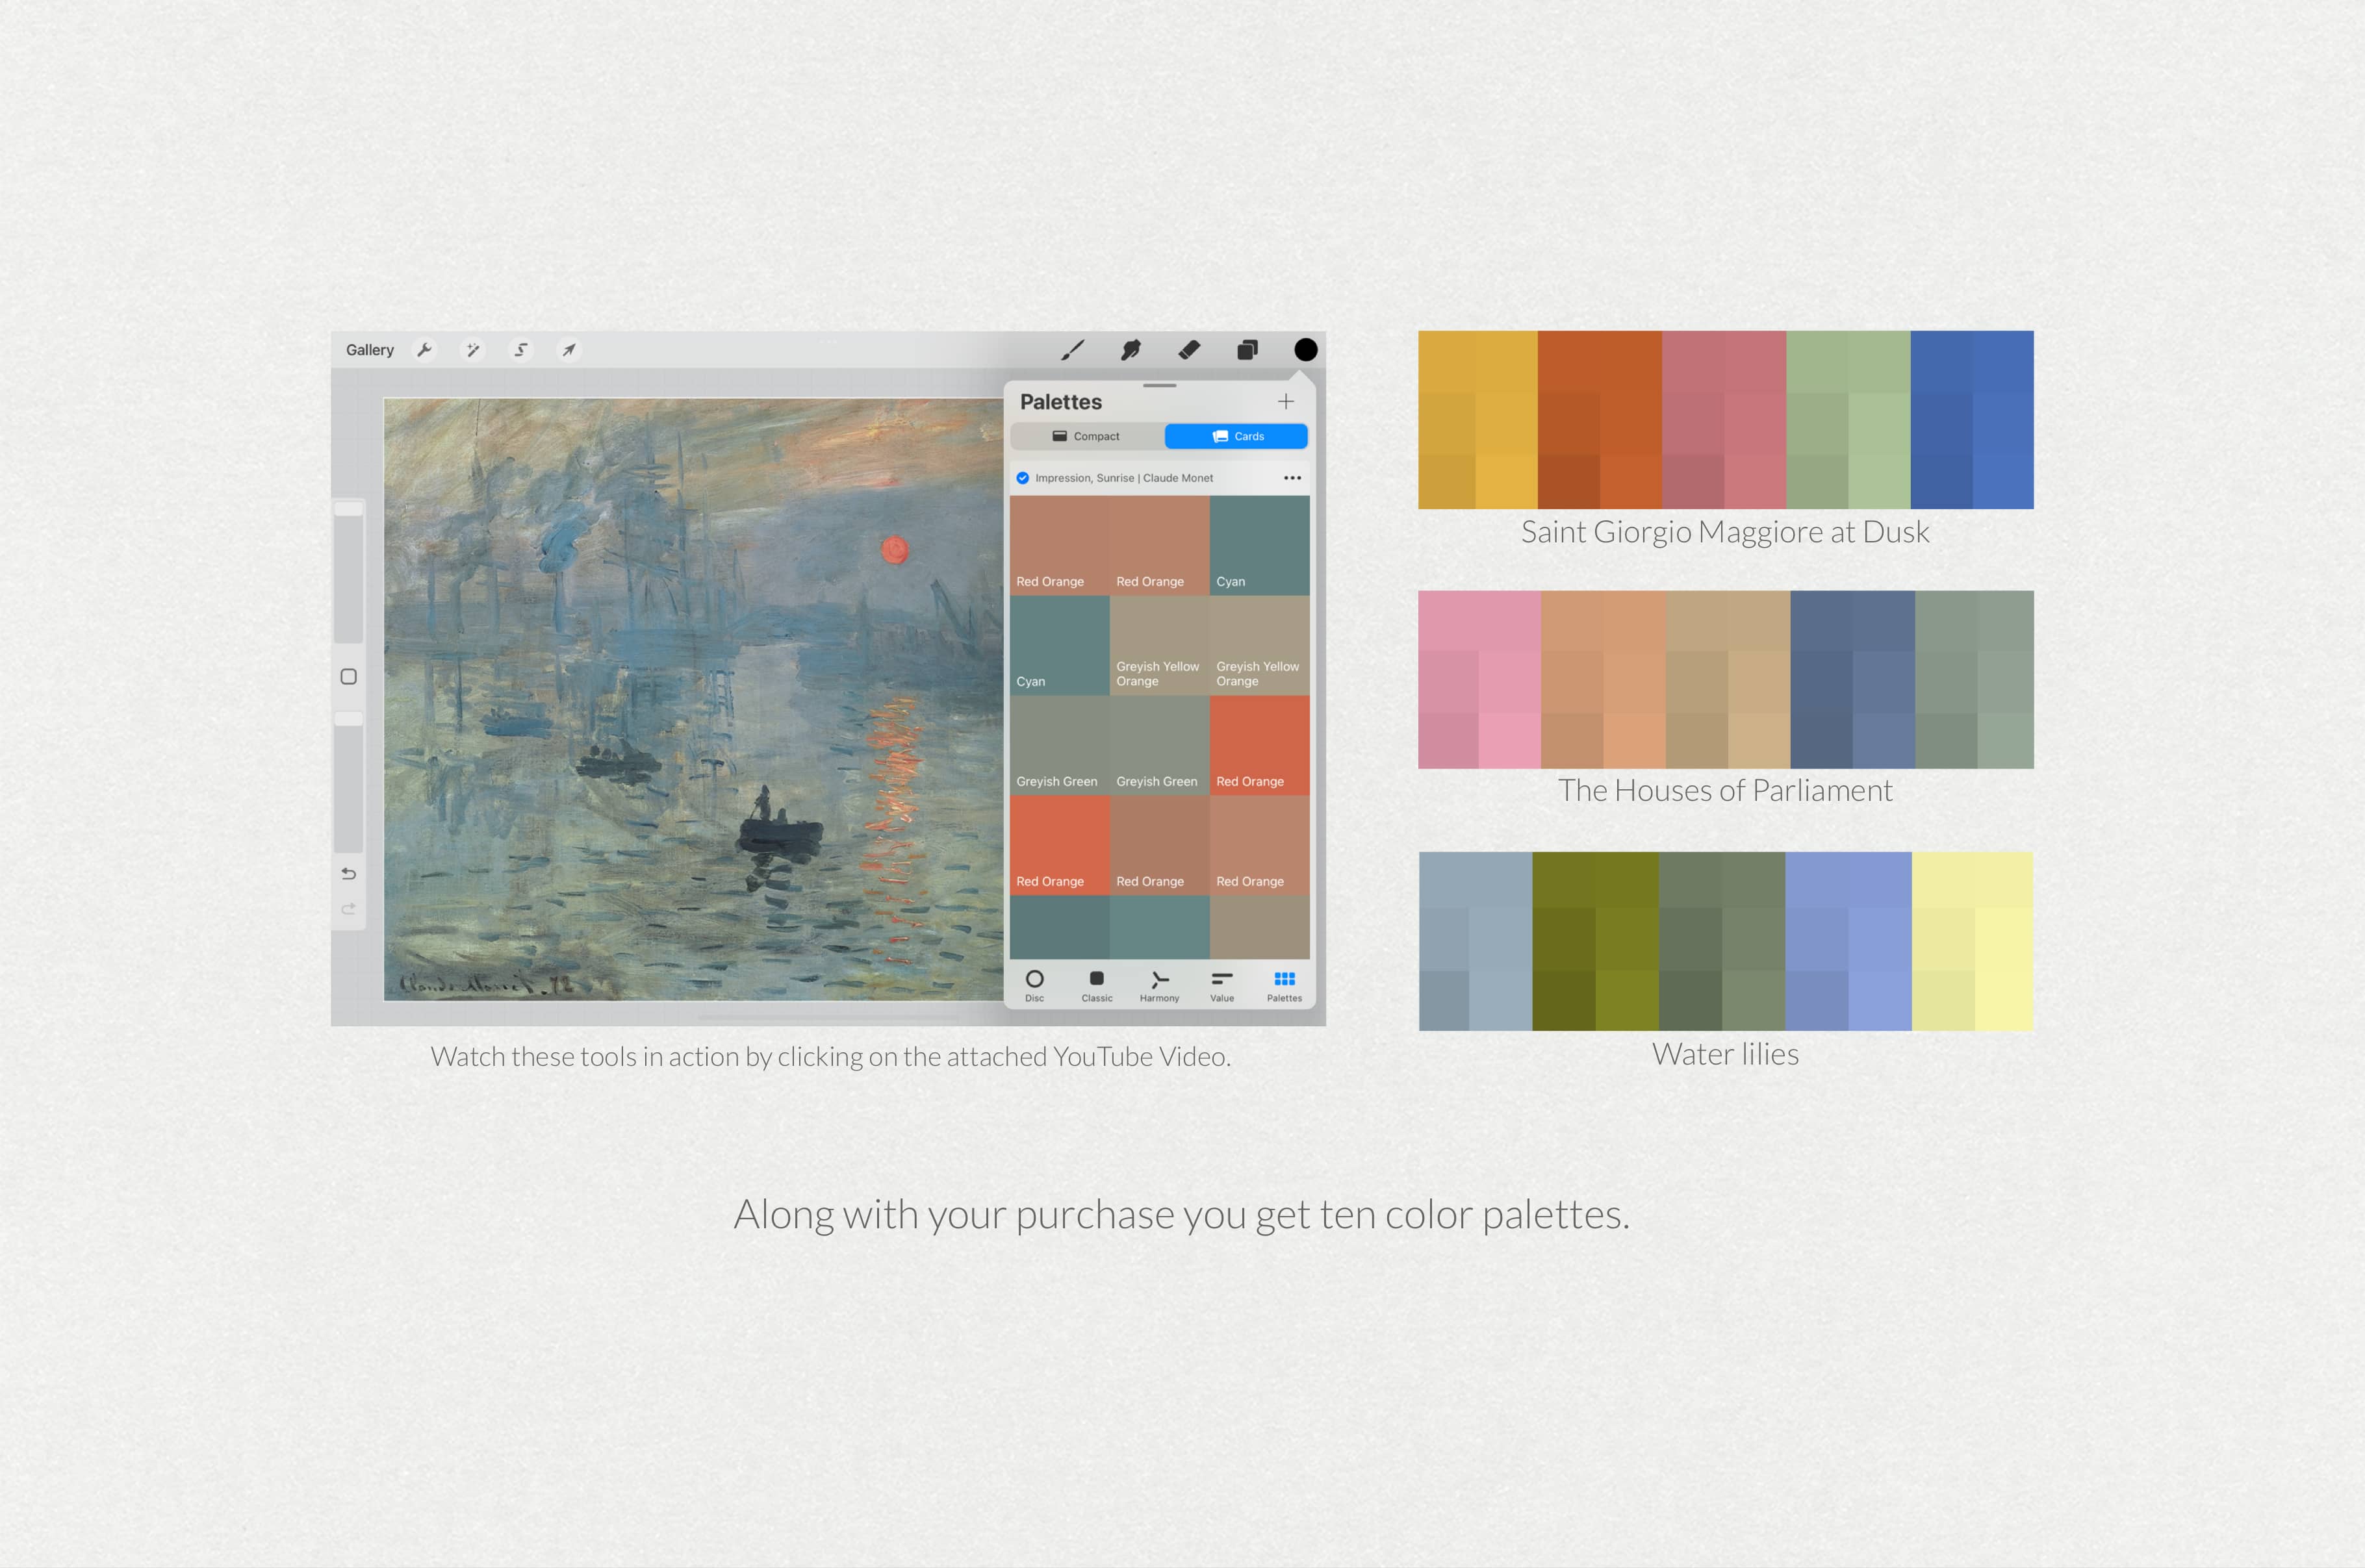Switch palette view to Compact

click(1085, 436)
